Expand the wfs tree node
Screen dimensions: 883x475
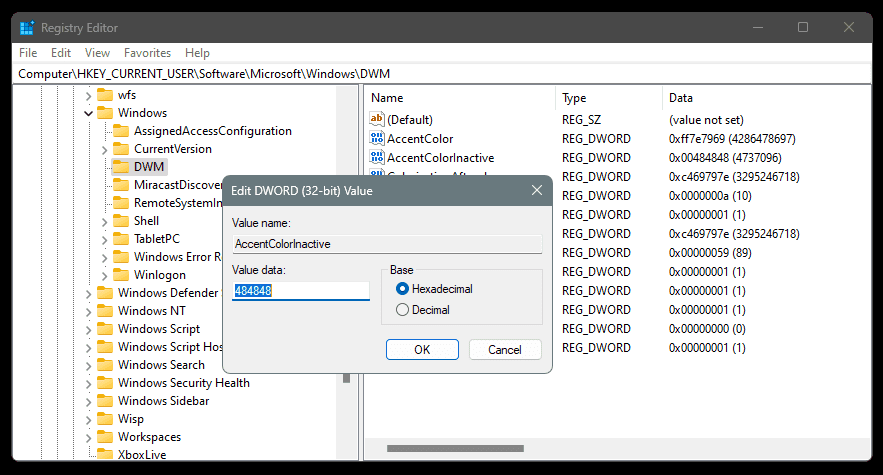click(x=88, y=96)
